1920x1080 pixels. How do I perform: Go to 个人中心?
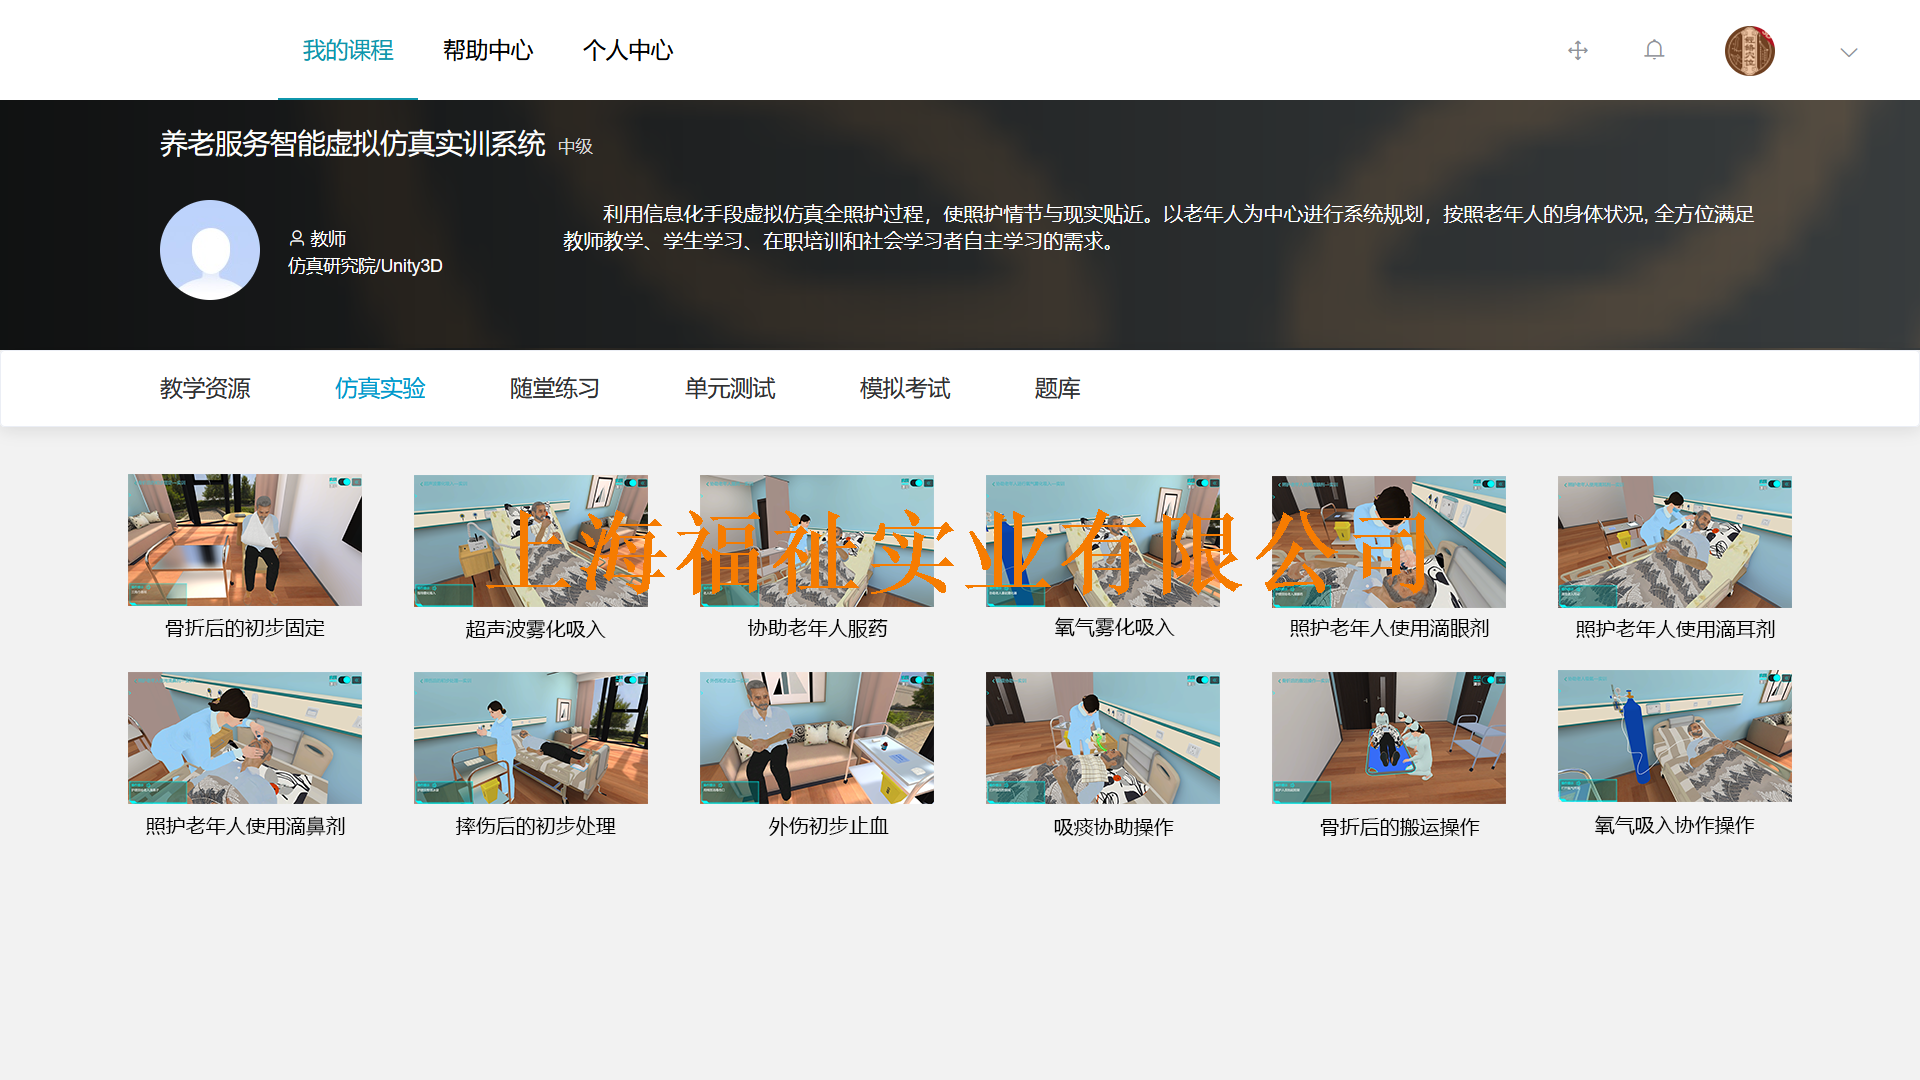pos(628,50)
